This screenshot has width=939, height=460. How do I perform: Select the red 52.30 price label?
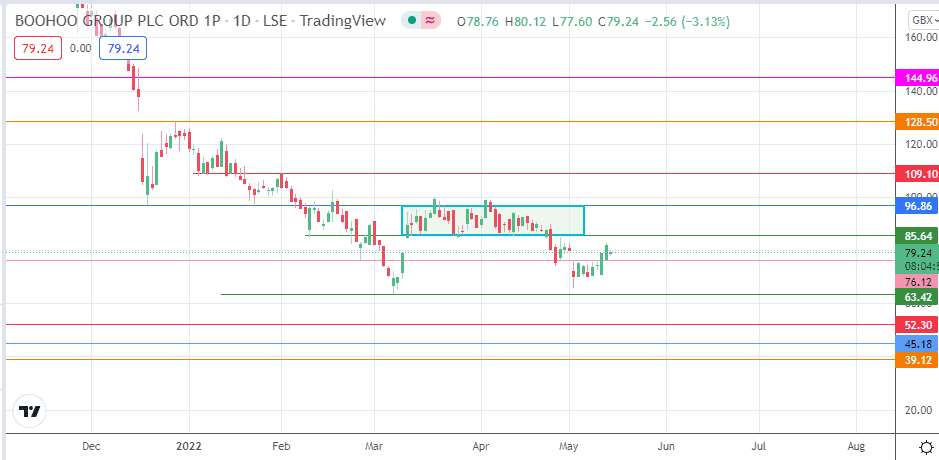916,325
